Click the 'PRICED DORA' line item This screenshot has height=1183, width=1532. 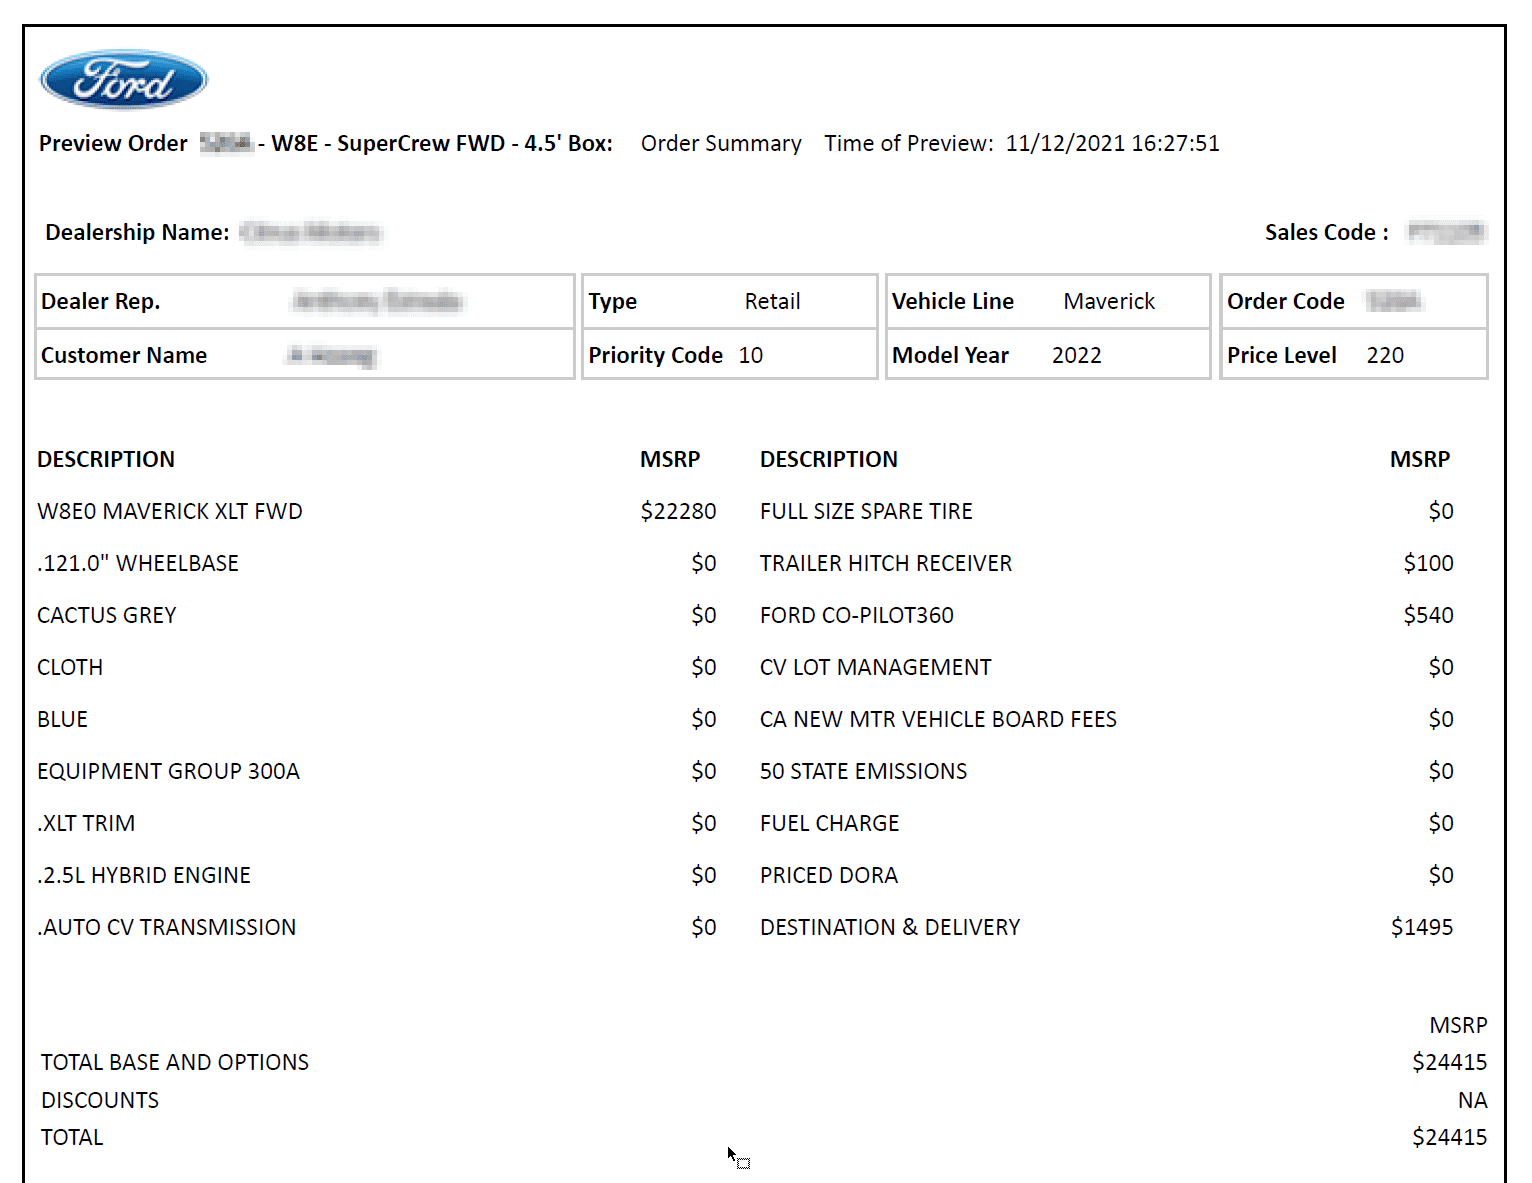coord(829,876)
